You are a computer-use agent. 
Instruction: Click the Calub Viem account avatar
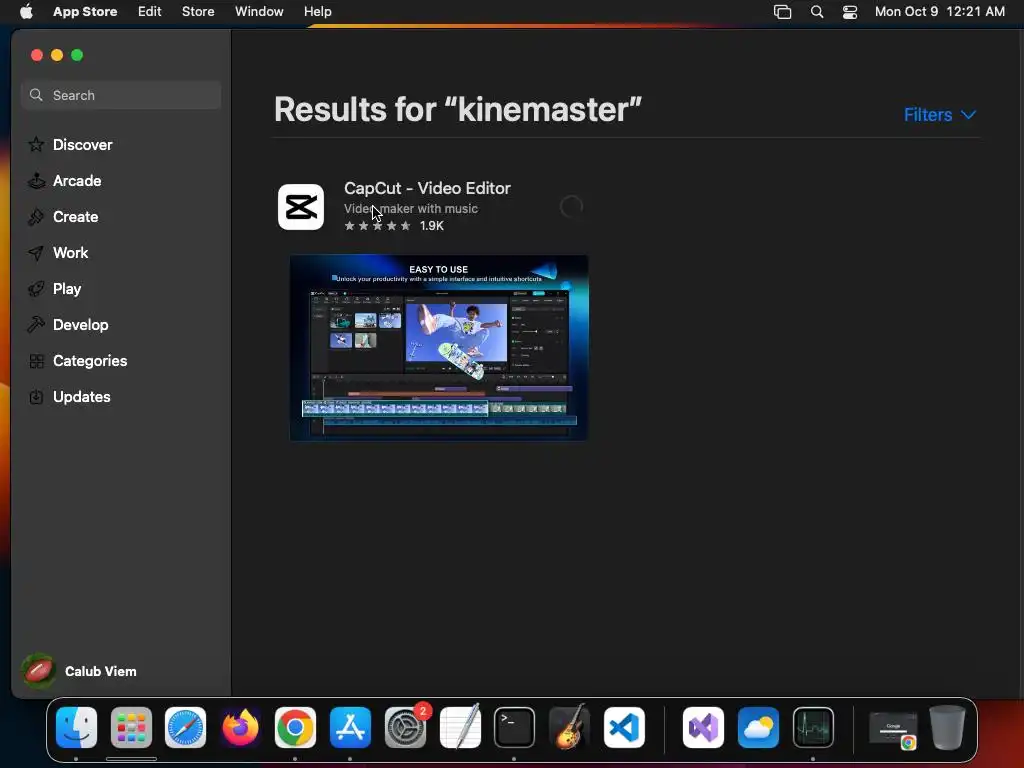click(x=39, y=671)
